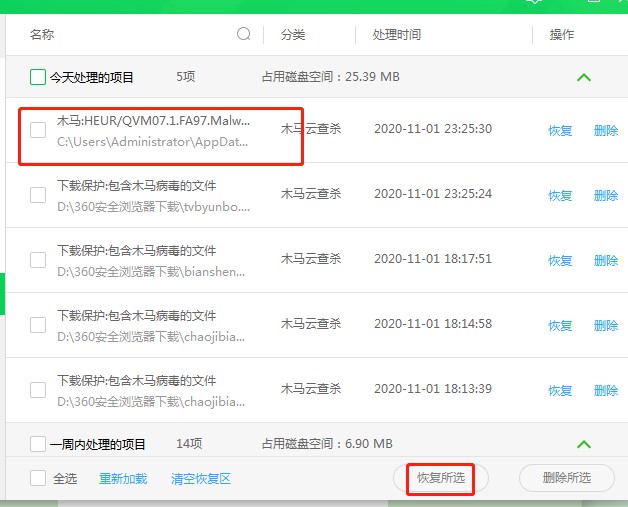Restore the entry processed at 18:14:58
Screen dimensions: 628x507
(560, 325)
